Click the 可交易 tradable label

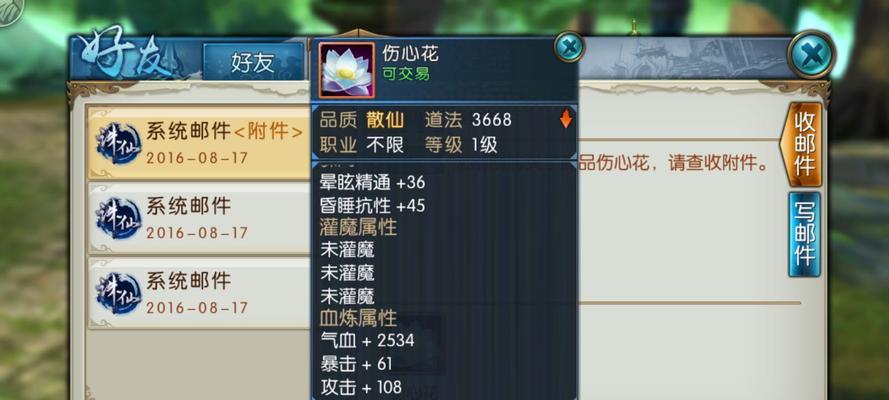coord(406,74)
